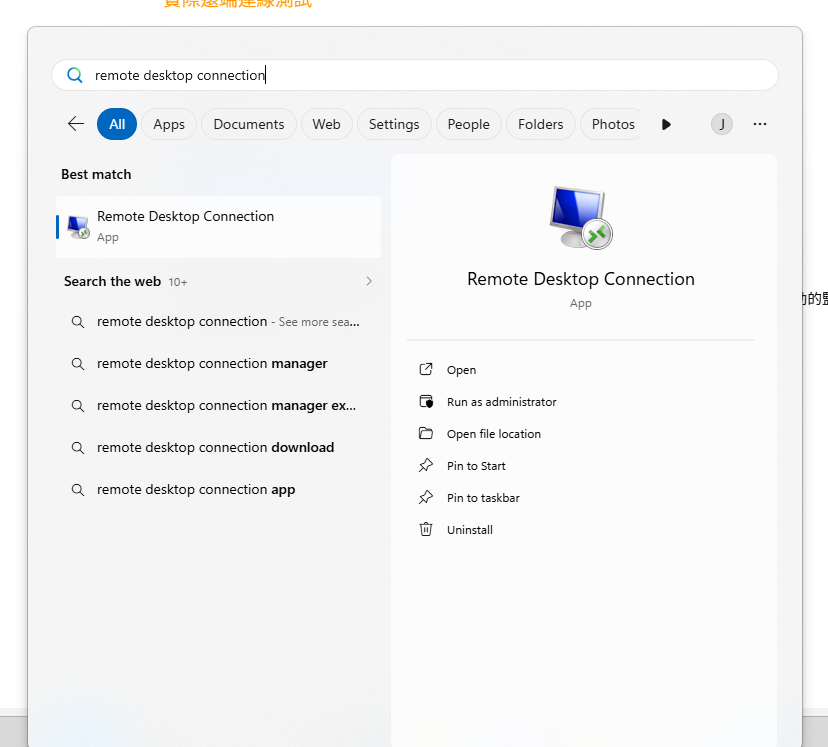This screenshot has height=747, width=828.
Task: Expand Search the web chevron
Action: pyautogui.click(x=369, y=281)
